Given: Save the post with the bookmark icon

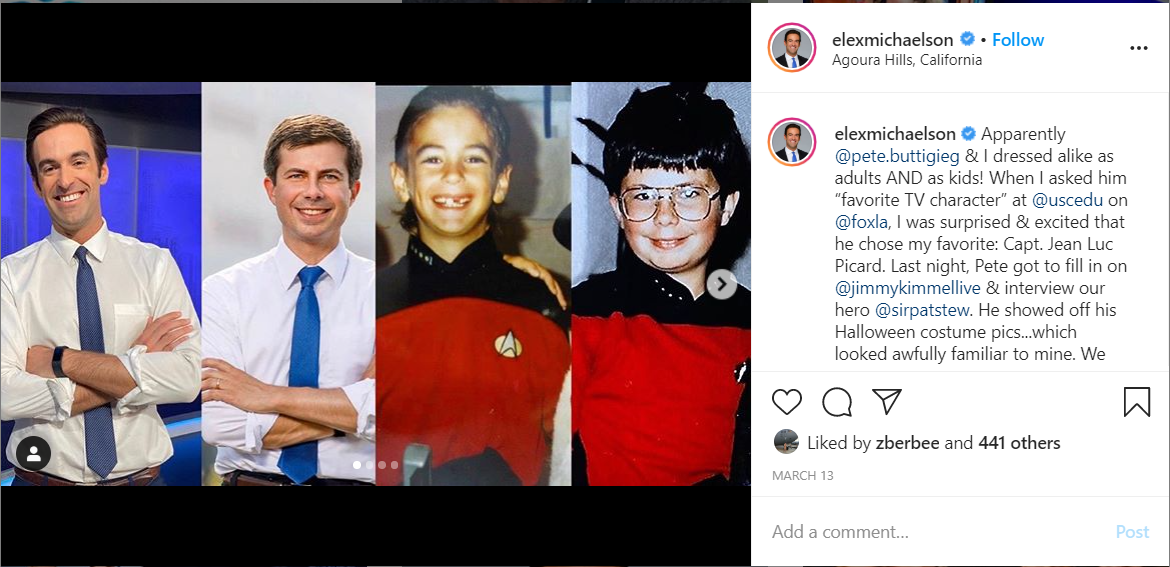Looking at the screenshot, I should tap(1136, 402).
